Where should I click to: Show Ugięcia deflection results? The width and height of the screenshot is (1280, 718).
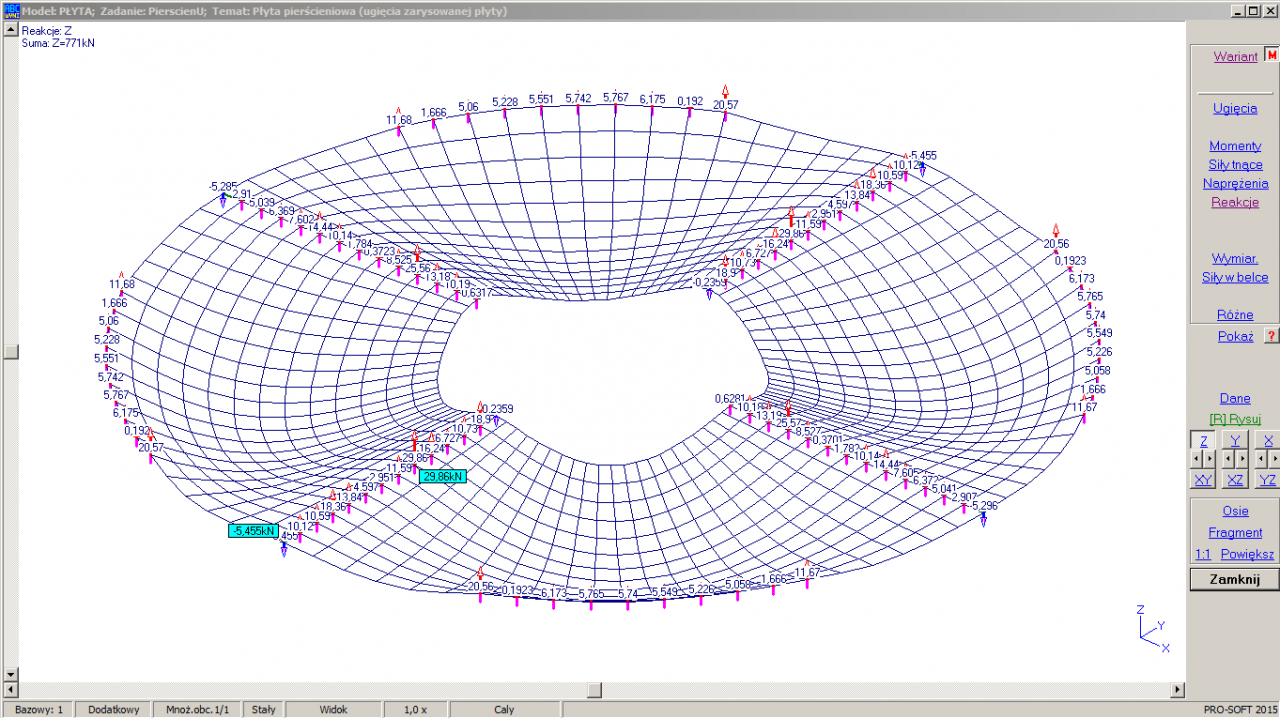tap(1235, 108)
